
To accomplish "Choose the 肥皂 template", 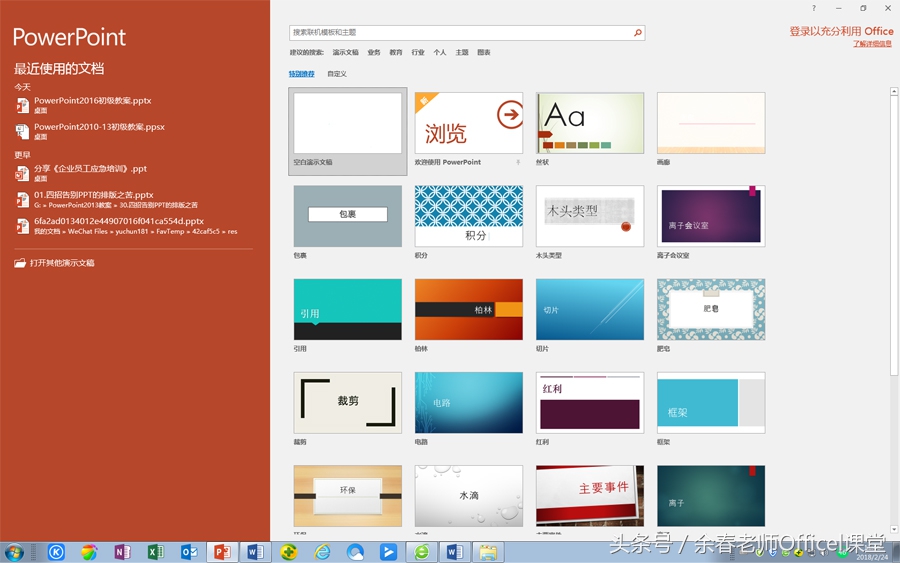I will (x=711, y=309).
